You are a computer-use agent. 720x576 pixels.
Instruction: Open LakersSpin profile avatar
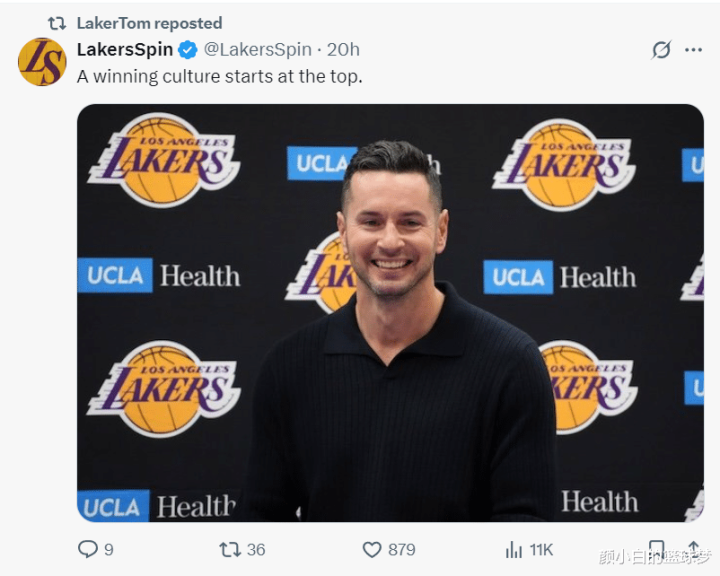pyautogui.click(x=42, y=62)
